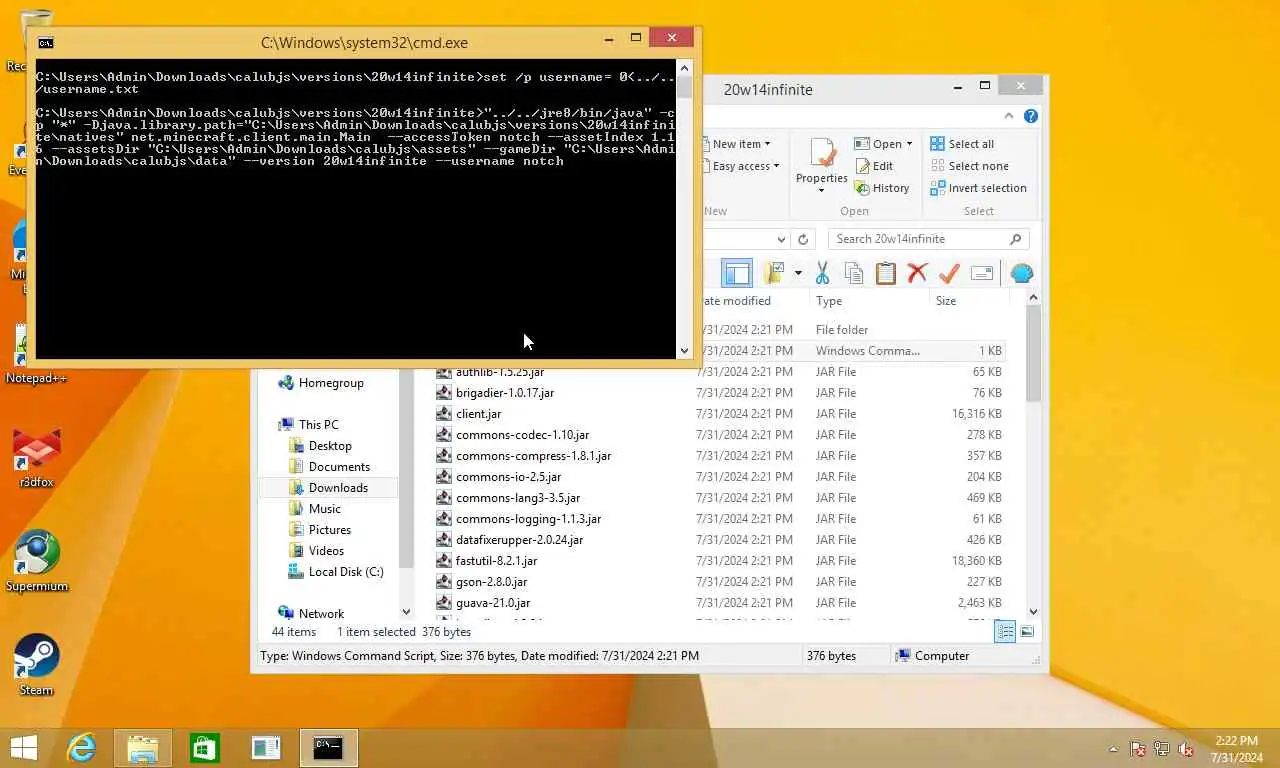Select the brigadier-1.0.17.jar file

pos(505,393)
